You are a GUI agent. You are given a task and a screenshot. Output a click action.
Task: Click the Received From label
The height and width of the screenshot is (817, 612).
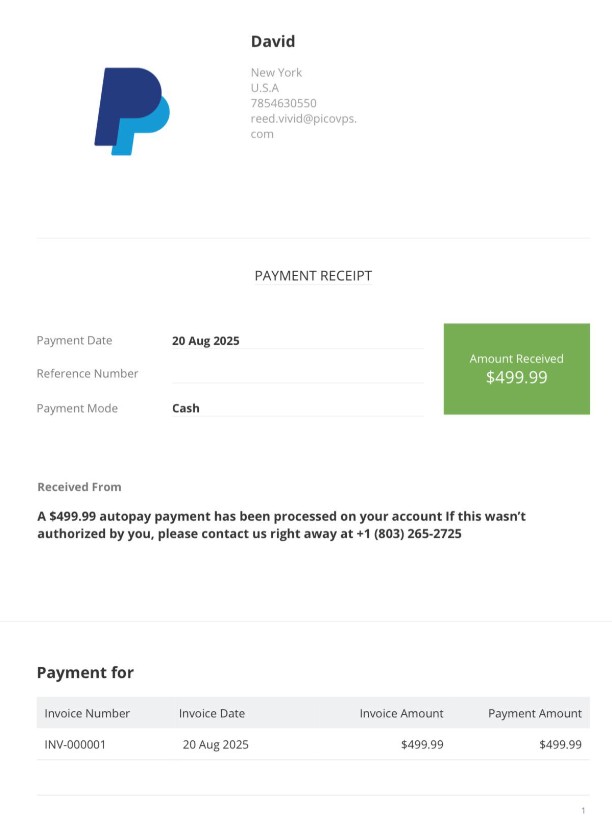point(79,487)
